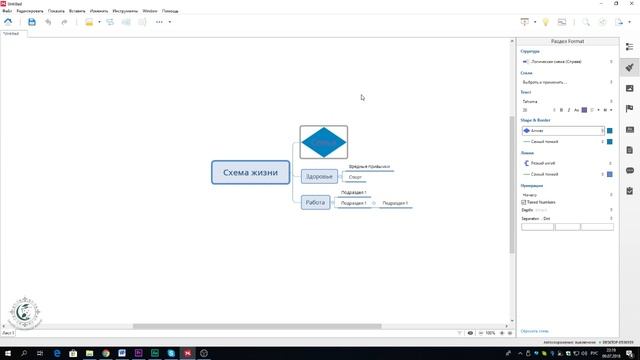Viewport: 640px width, 360px height.
Task: Open the line shape dropdown with the curve icon
Action: 567,163
